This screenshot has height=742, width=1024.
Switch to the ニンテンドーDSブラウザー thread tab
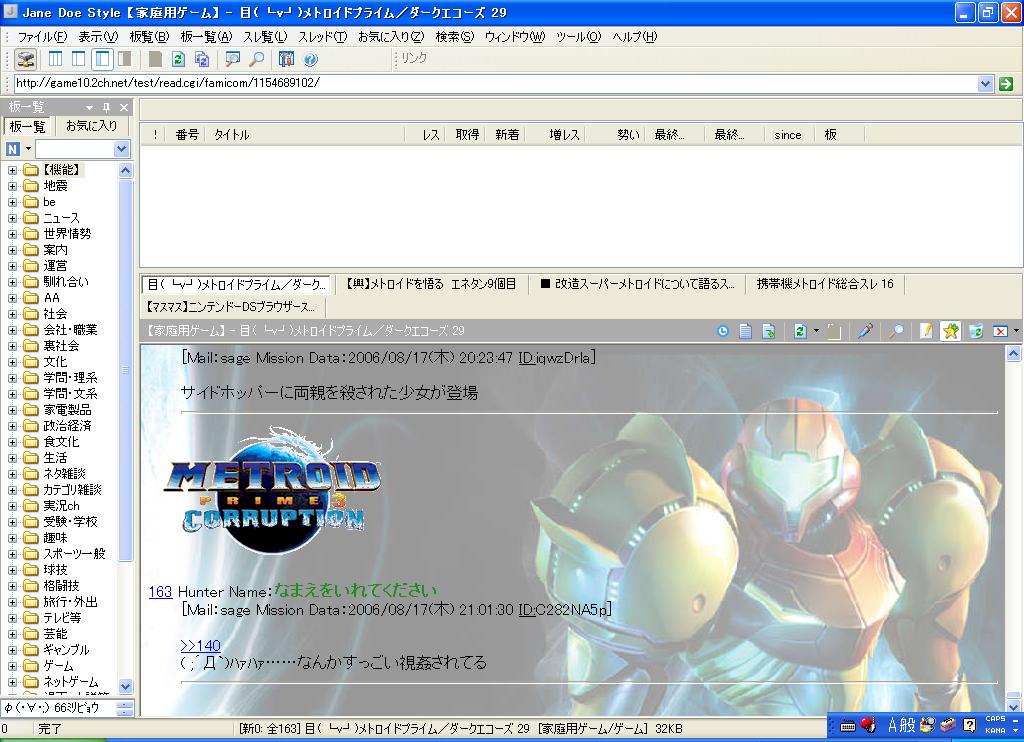coord(231,306)
